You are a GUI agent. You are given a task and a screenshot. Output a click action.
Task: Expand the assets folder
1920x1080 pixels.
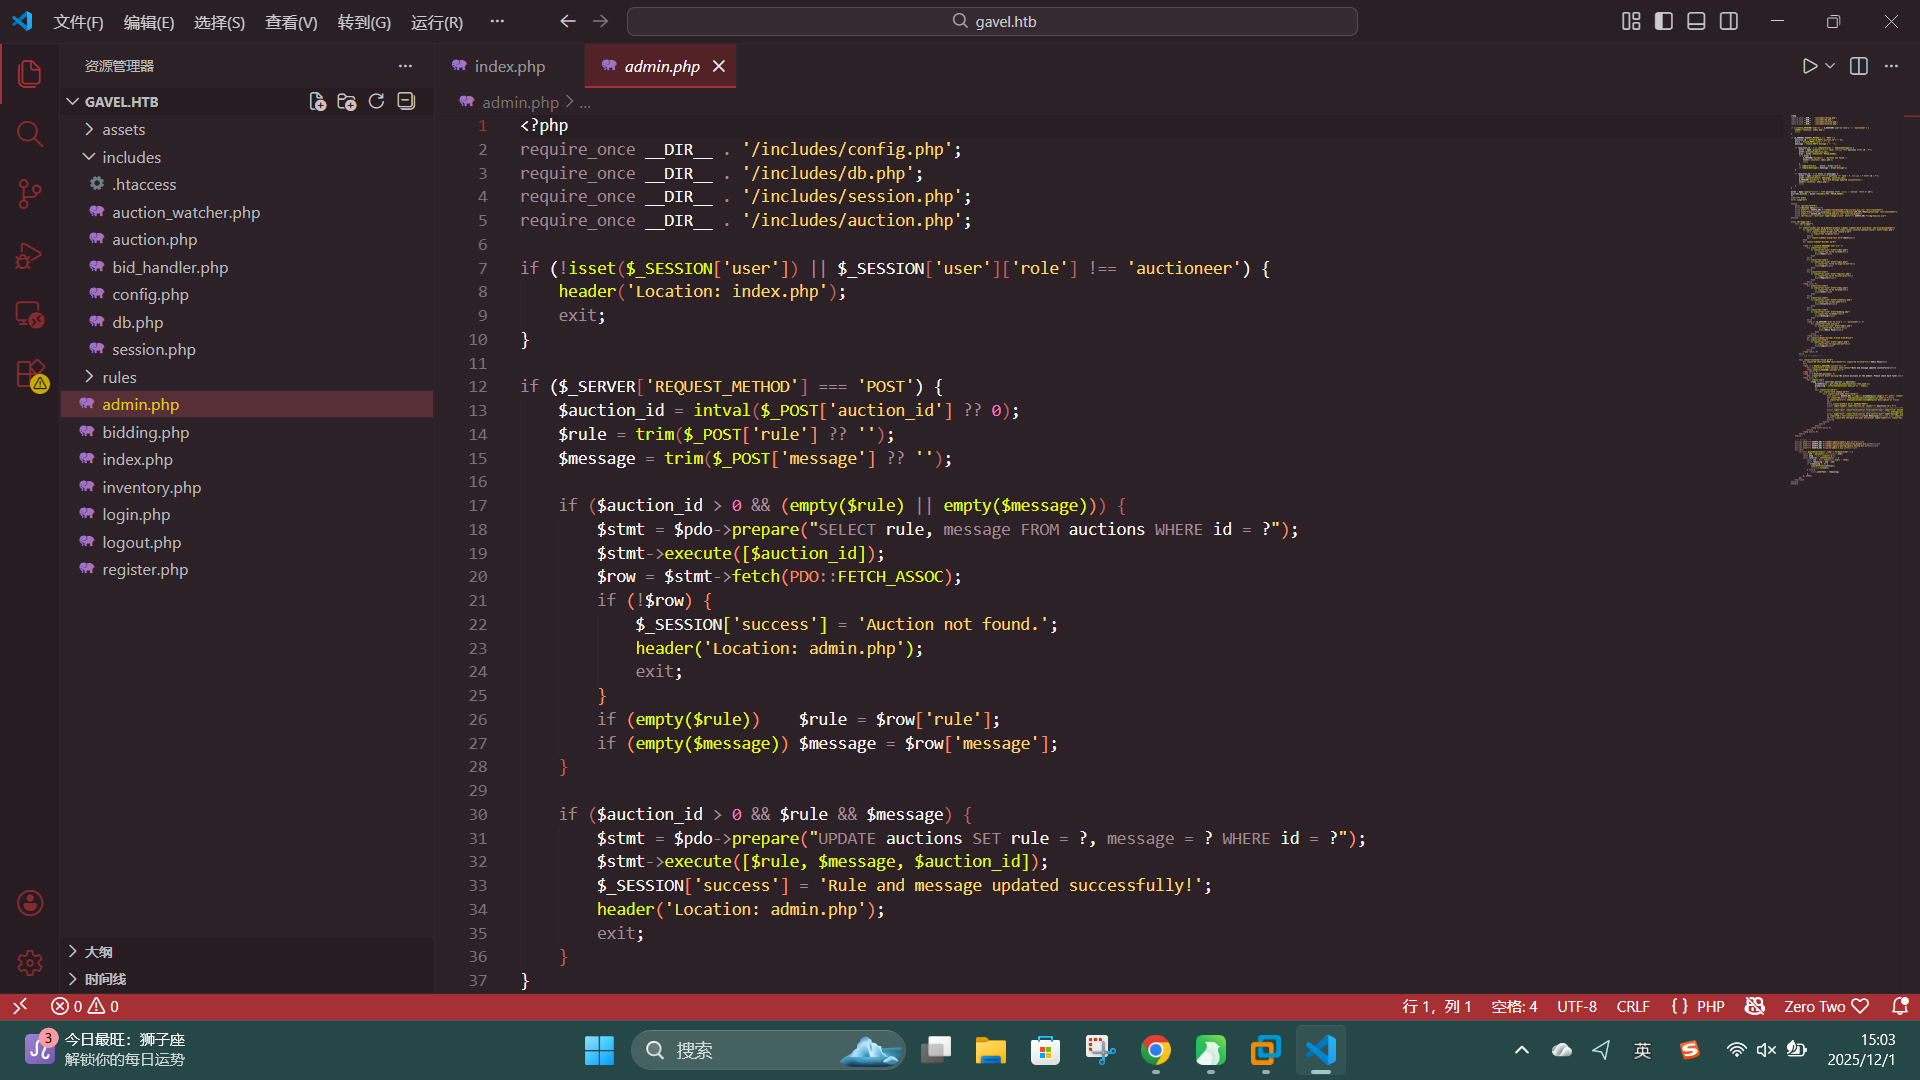tap(123, 129)
